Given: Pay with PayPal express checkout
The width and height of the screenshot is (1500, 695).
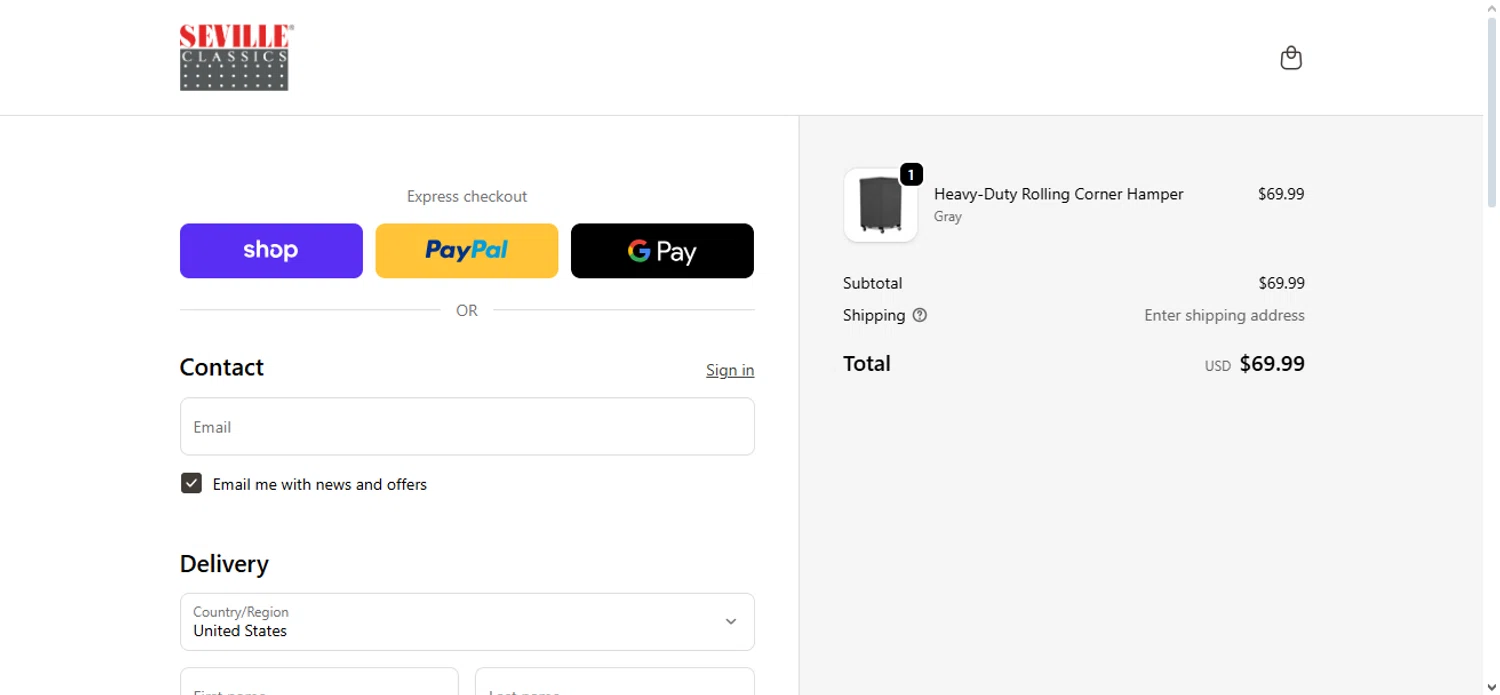Looking at the screenshot, I should [467, 251].
